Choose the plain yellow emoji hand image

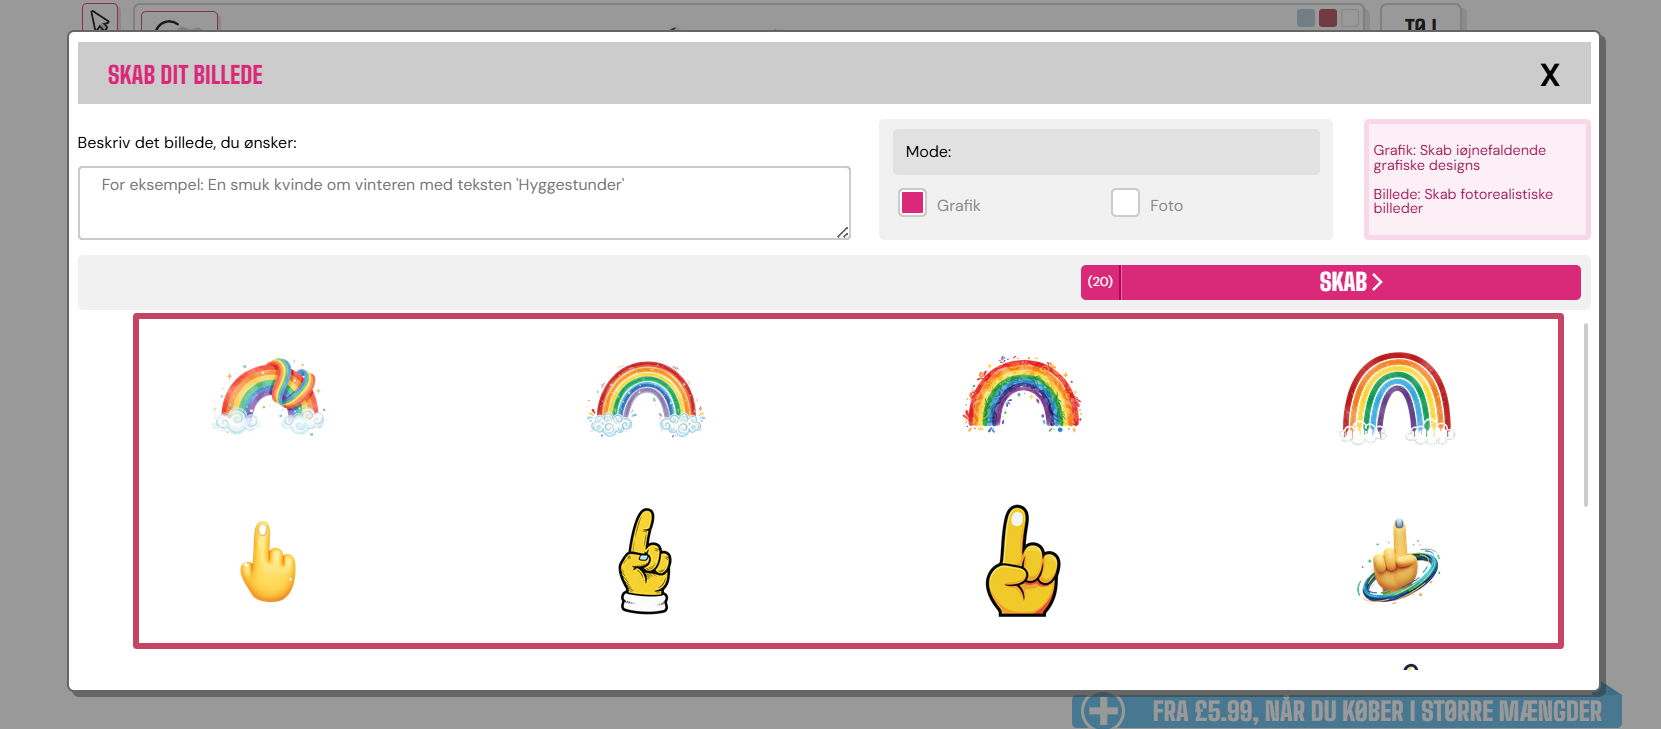(x=268, y=562)
